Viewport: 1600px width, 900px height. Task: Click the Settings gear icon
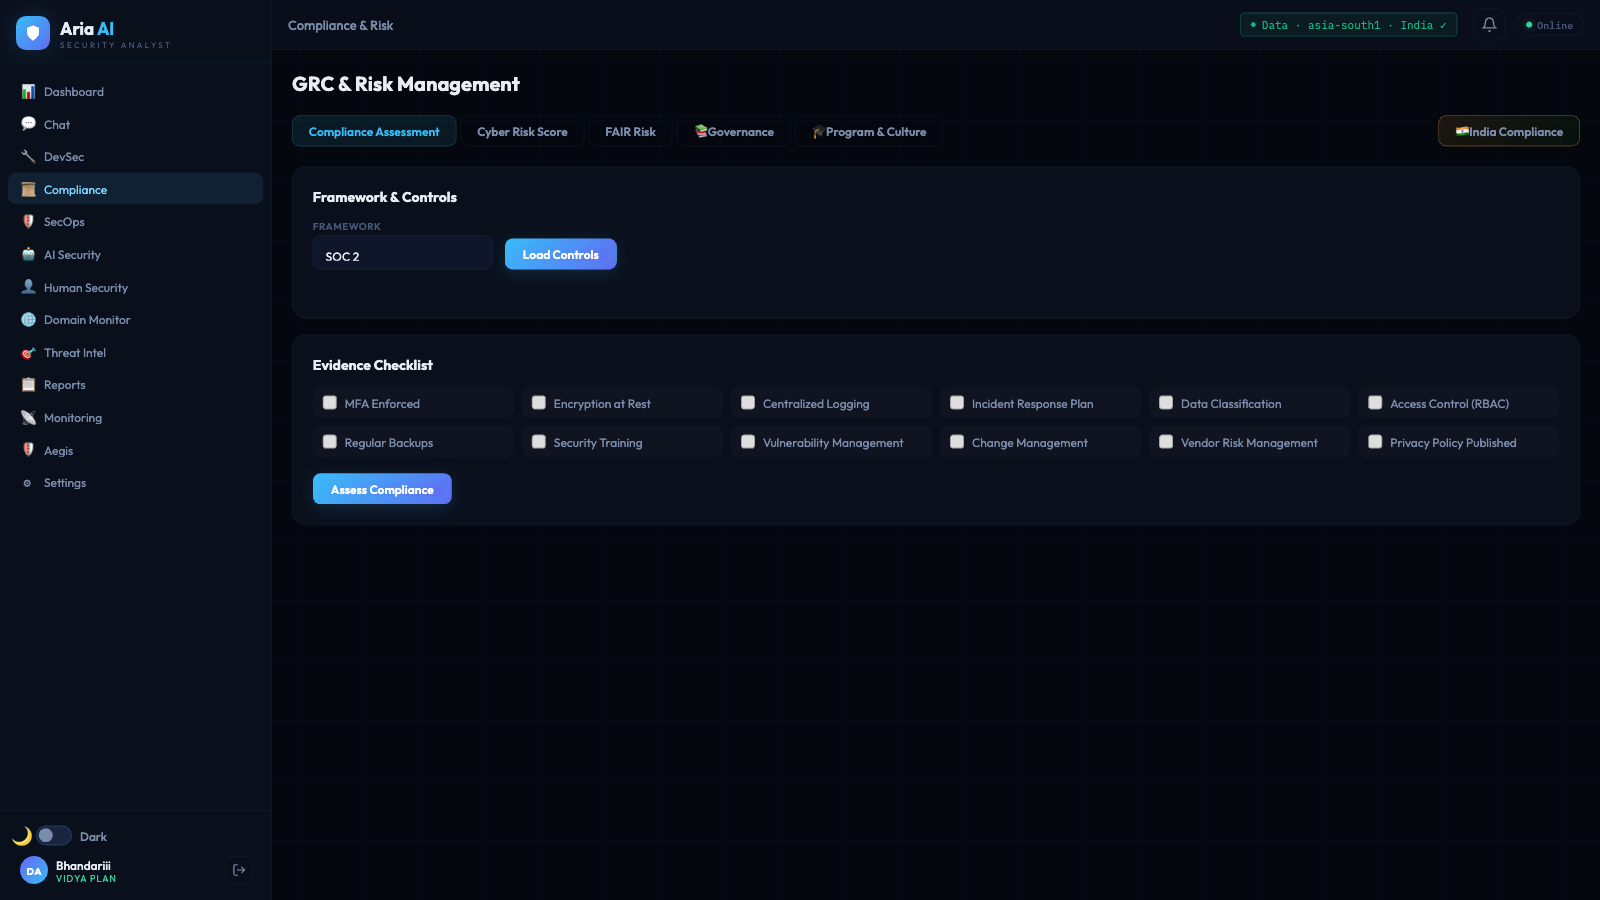point(27,483)
